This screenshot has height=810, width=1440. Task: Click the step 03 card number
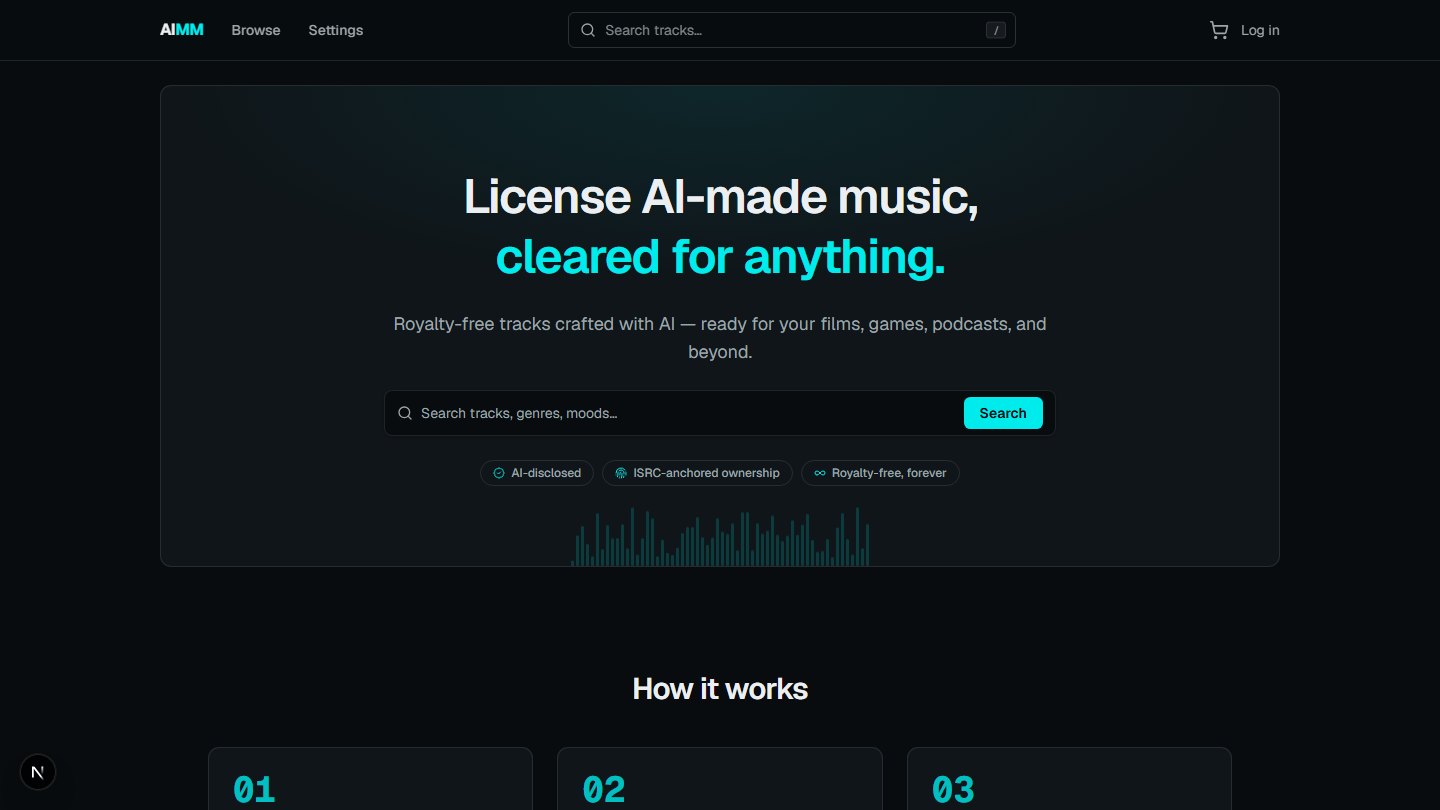(x=953, y=790)
